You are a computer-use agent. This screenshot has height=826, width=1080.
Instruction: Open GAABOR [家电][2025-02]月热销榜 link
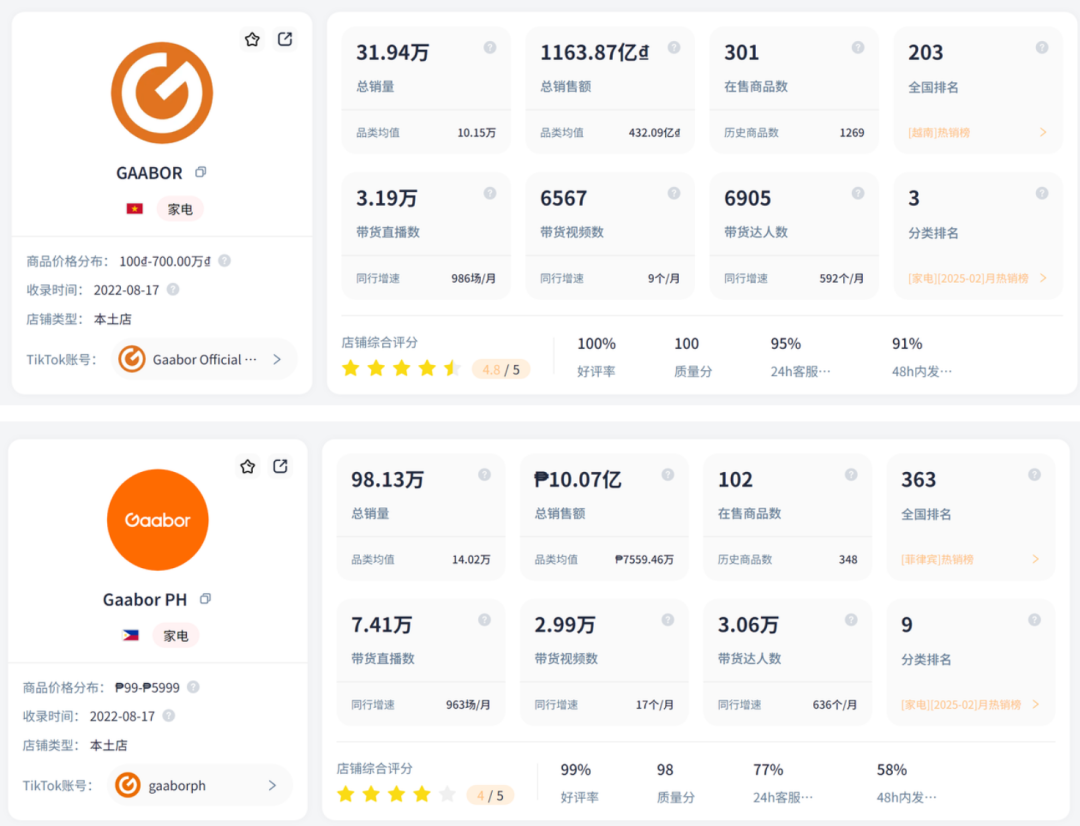(x=968, y=278)
